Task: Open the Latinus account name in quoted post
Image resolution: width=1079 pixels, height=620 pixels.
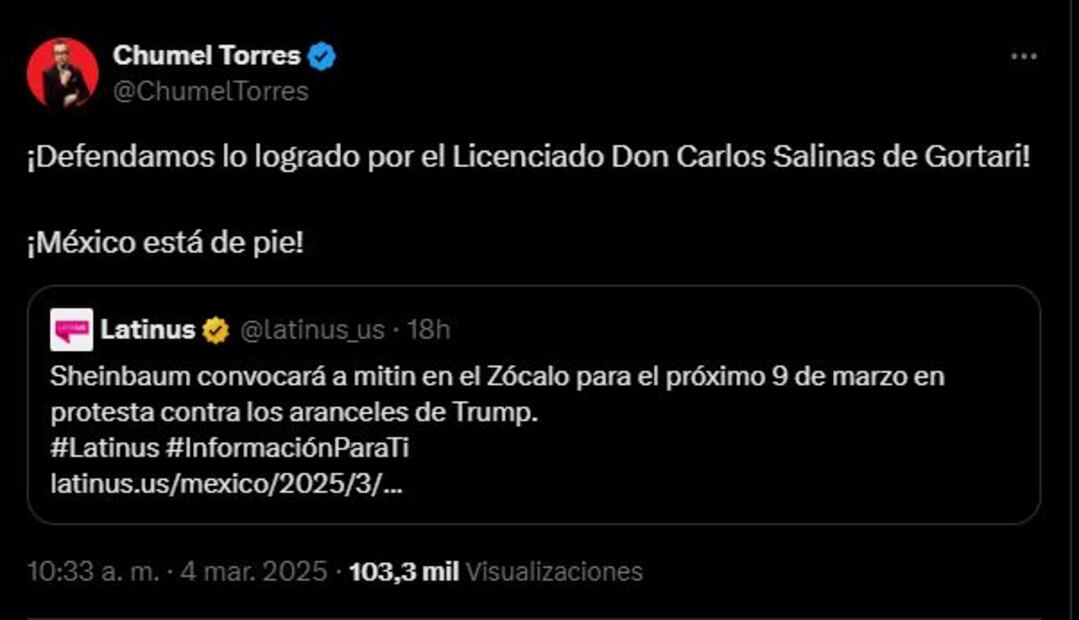Action: point(147,330)
